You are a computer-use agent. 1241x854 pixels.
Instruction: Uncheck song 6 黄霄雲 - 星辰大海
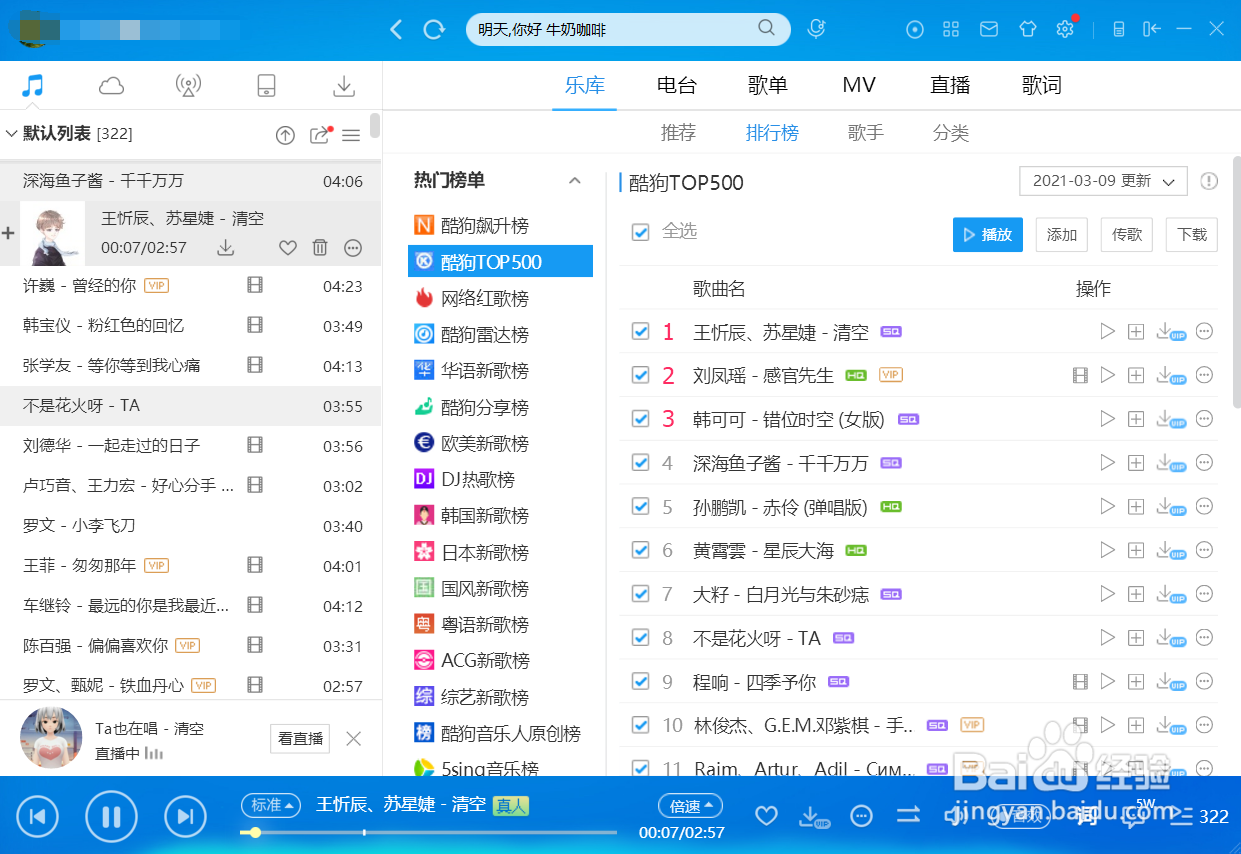641,550
